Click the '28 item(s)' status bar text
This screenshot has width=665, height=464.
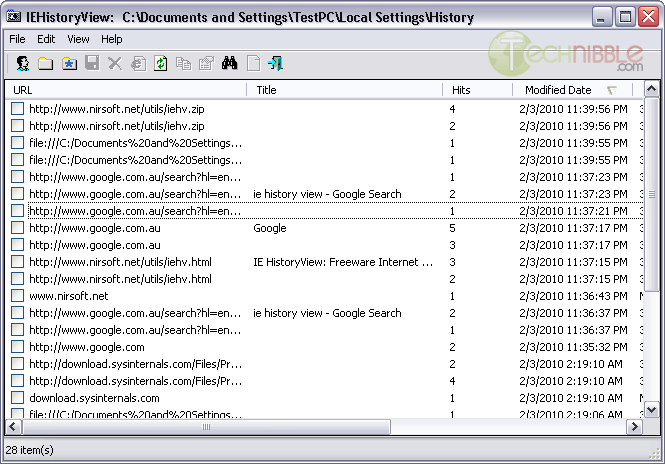[x=30, y=450]
